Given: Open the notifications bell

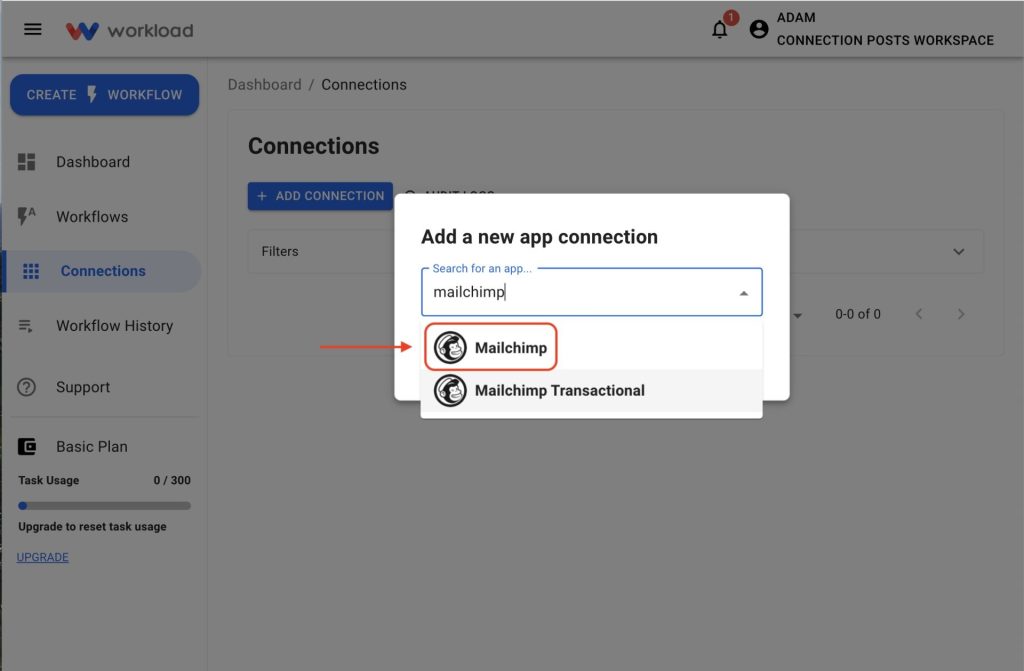Looking at the screenshot, I should point(720,29).
